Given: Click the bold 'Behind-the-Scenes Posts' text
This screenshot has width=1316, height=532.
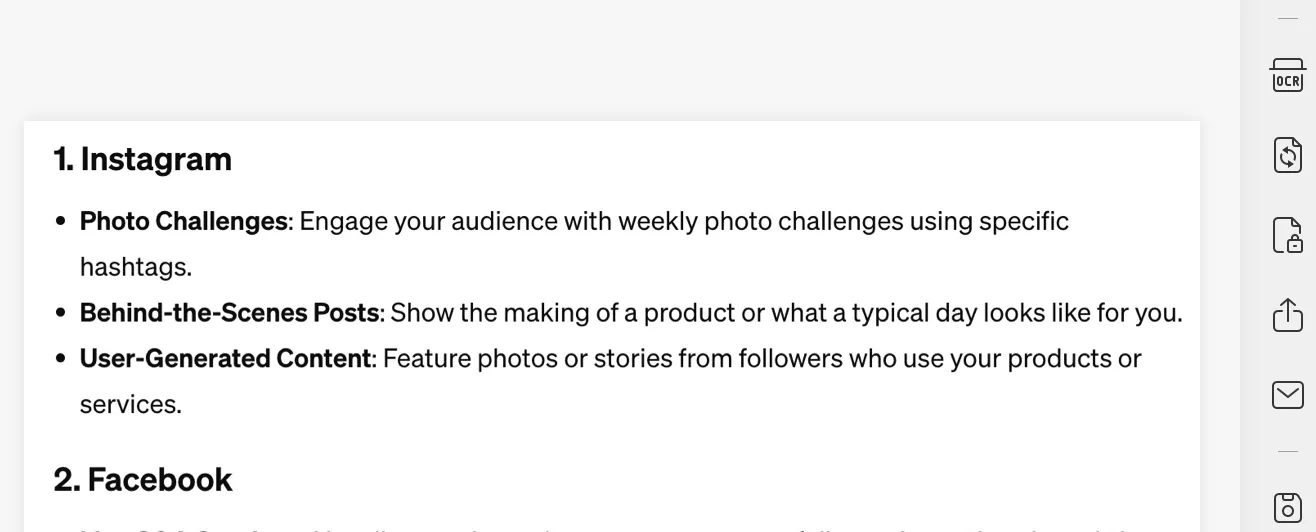Looking at the screenshot, I should tap(229, 313).
